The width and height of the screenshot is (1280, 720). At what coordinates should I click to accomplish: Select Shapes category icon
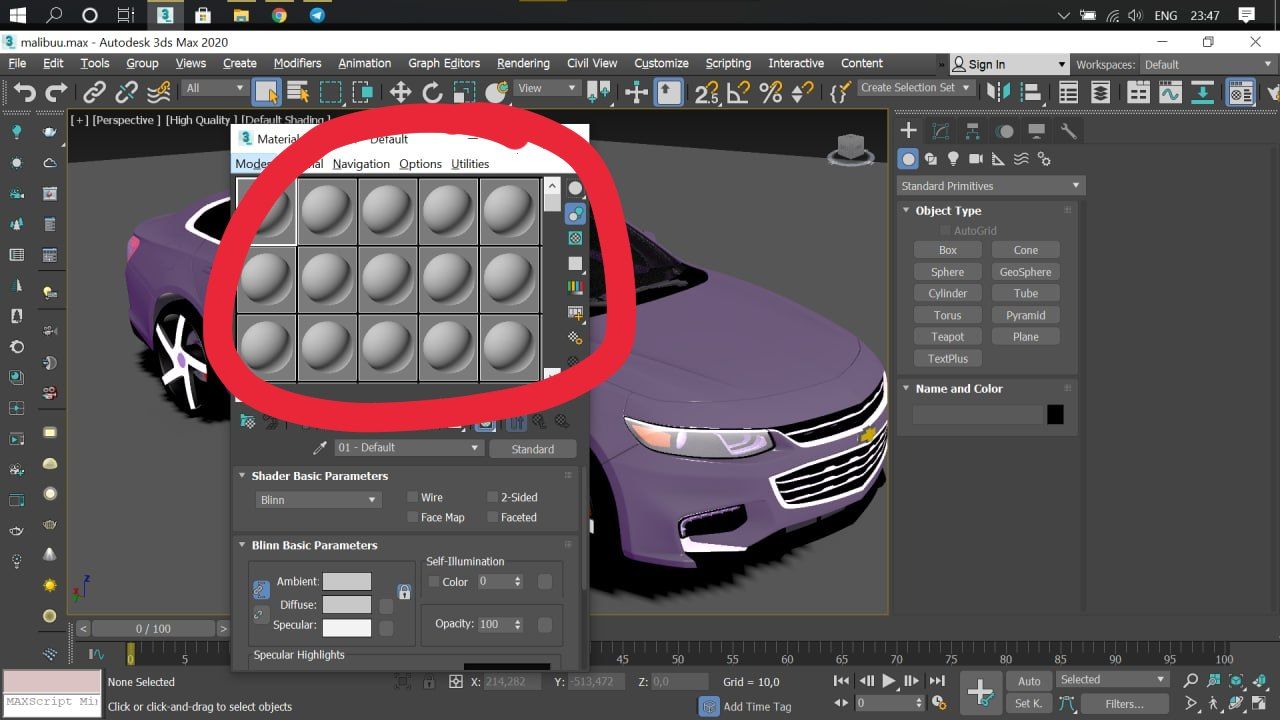pyautogui.click(x=931, y=159)
